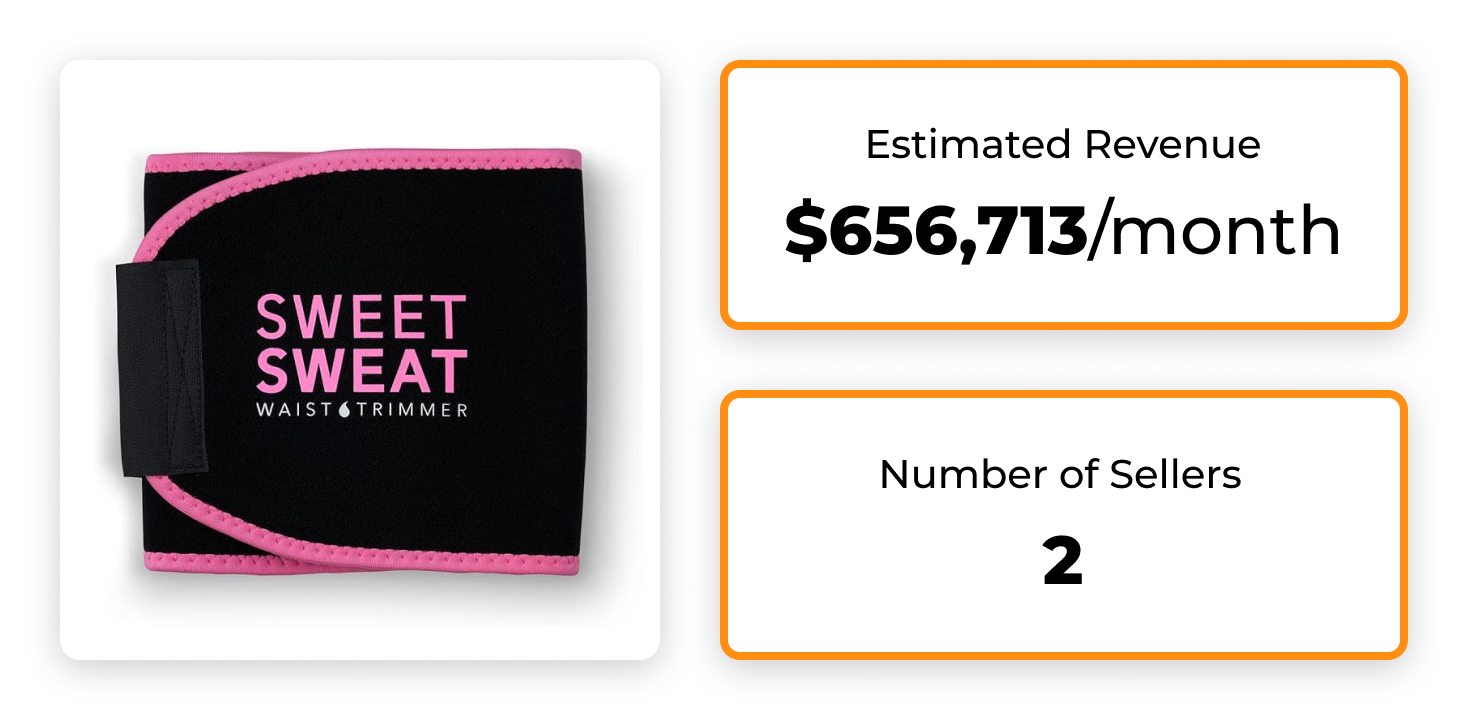Click the pink bottom trim of the belt
This screenshot has width=1468, height=720.
point(365,561)
